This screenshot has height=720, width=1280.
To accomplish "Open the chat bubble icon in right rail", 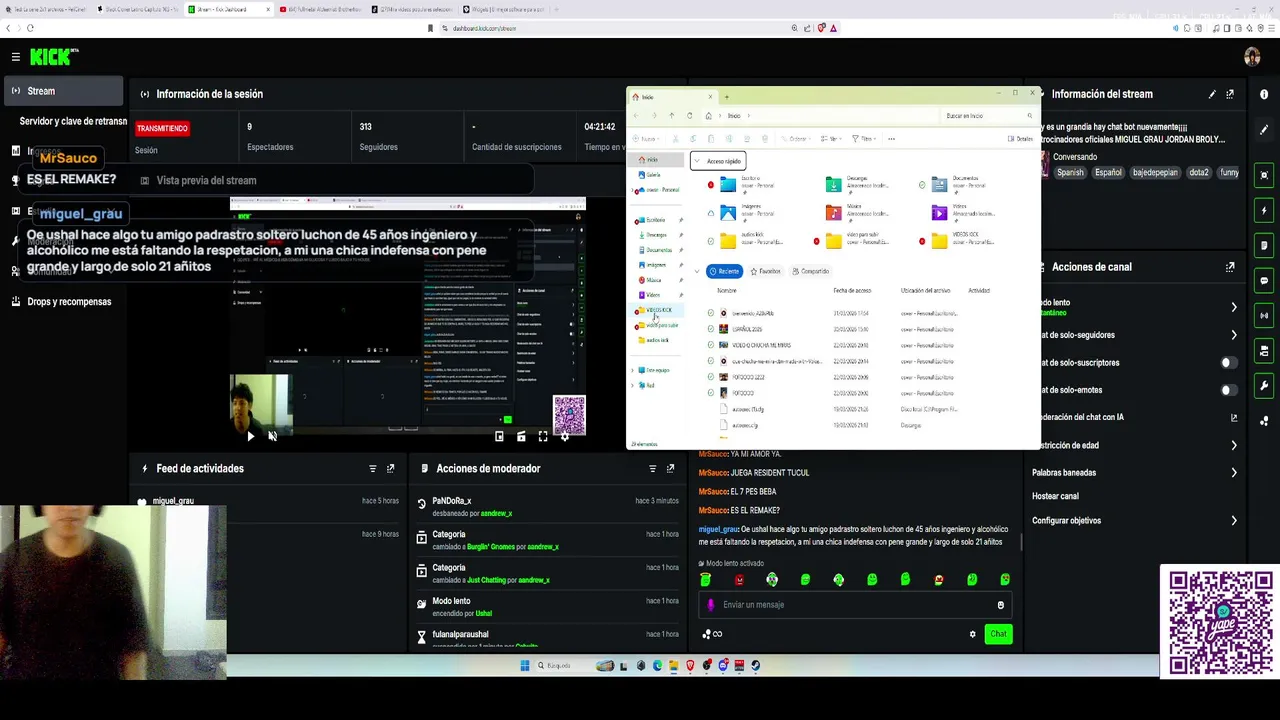I will tap(1265, 281).
